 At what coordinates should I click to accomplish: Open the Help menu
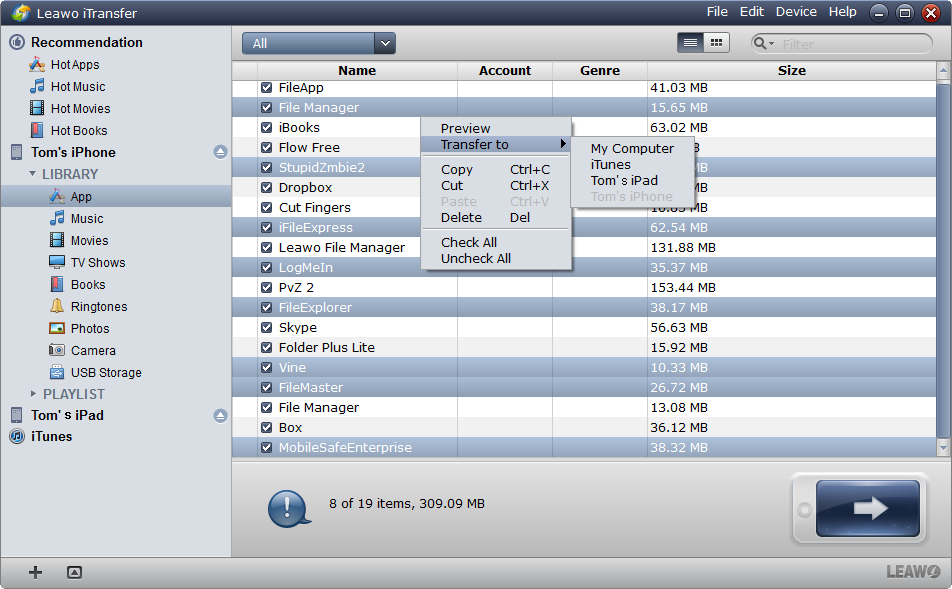[x=843, y=12]
